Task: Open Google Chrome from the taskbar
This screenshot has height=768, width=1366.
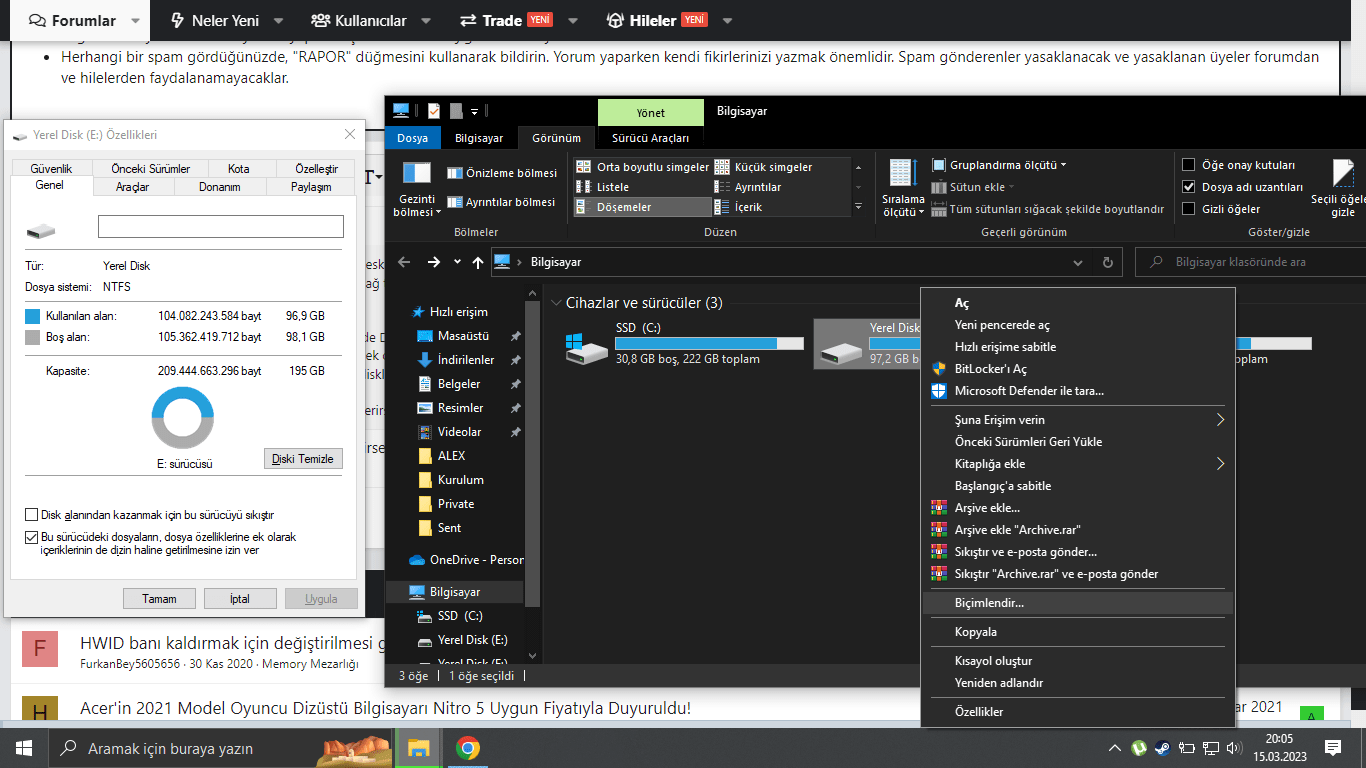Action: point(467,748)
